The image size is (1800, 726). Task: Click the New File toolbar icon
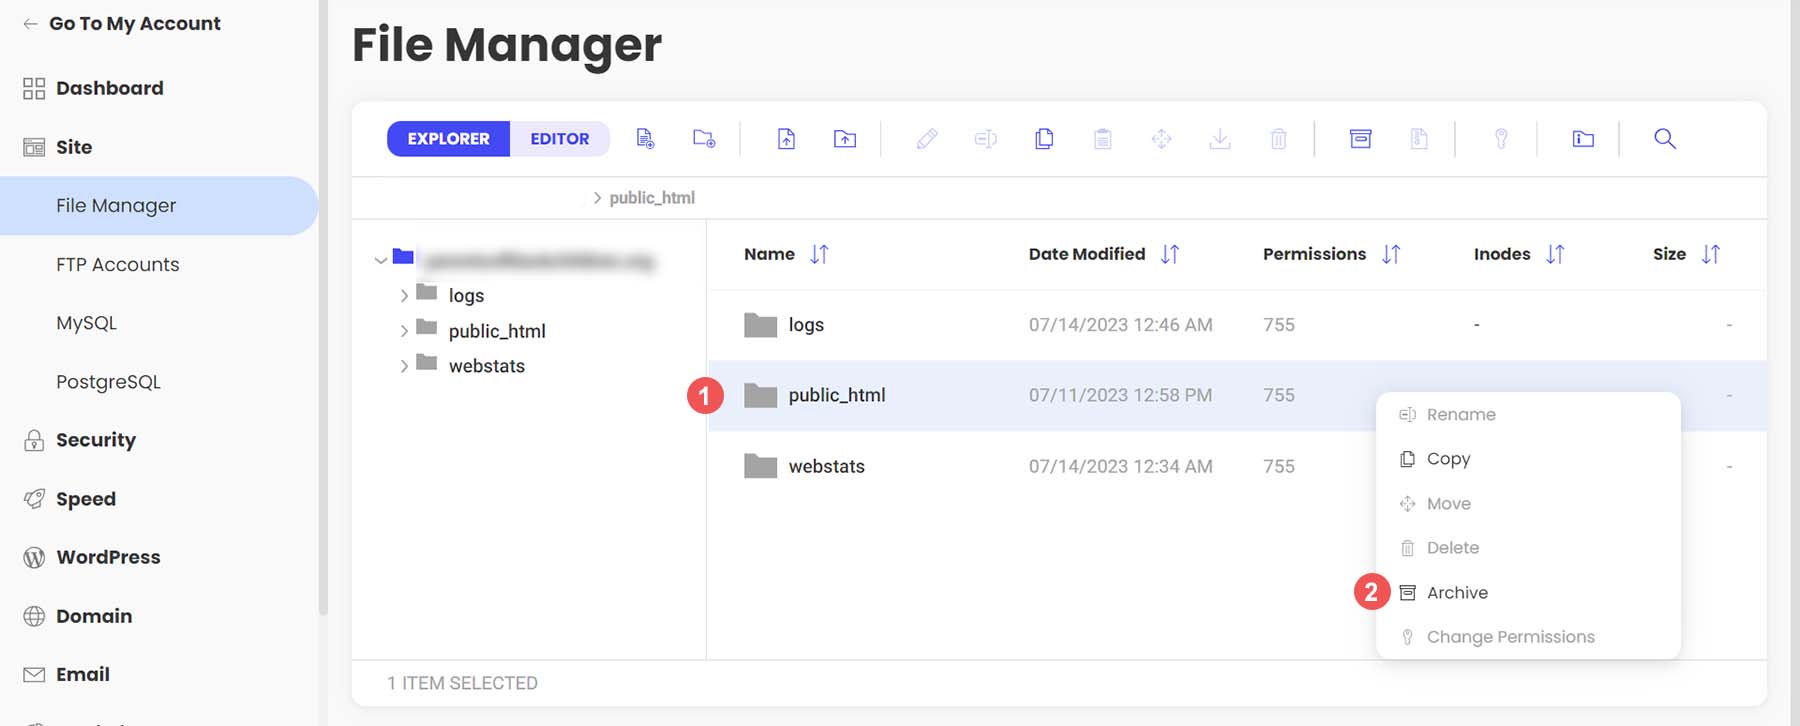click(645, 139)
